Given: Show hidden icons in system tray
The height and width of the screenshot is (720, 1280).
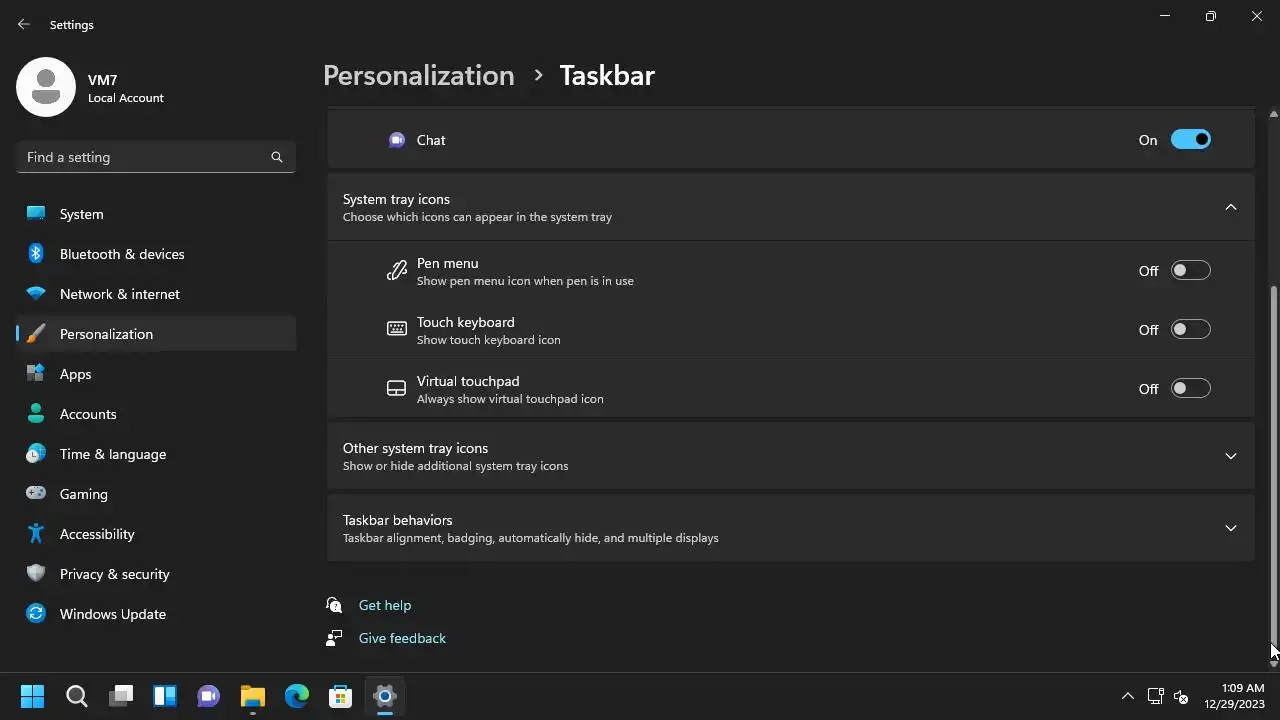Looking at the screenshot, I should 1127,696.
